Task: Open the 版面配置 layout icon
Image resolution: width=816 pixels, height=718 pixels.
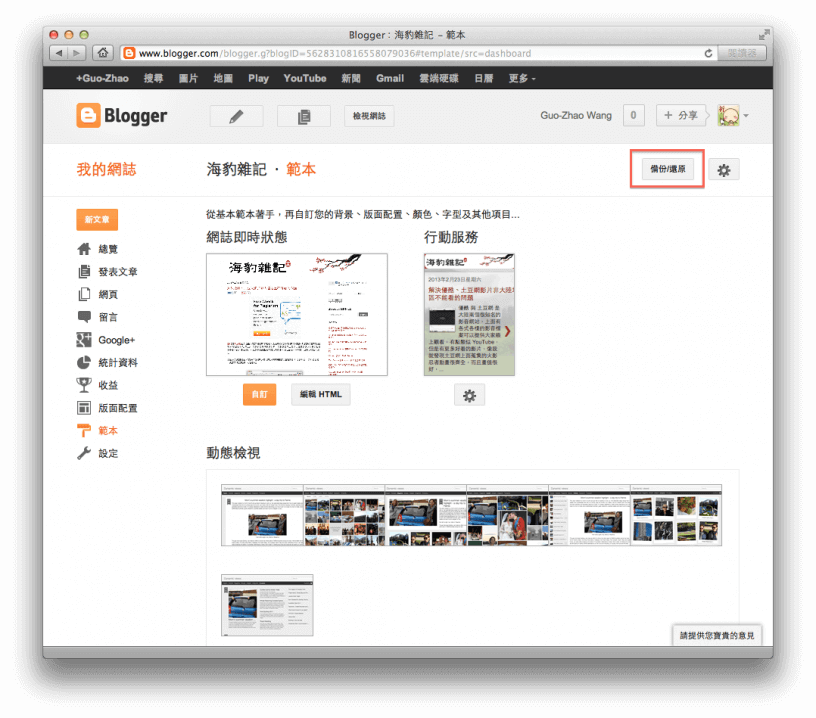Action: pyautogui.click(x=84, y=408)
